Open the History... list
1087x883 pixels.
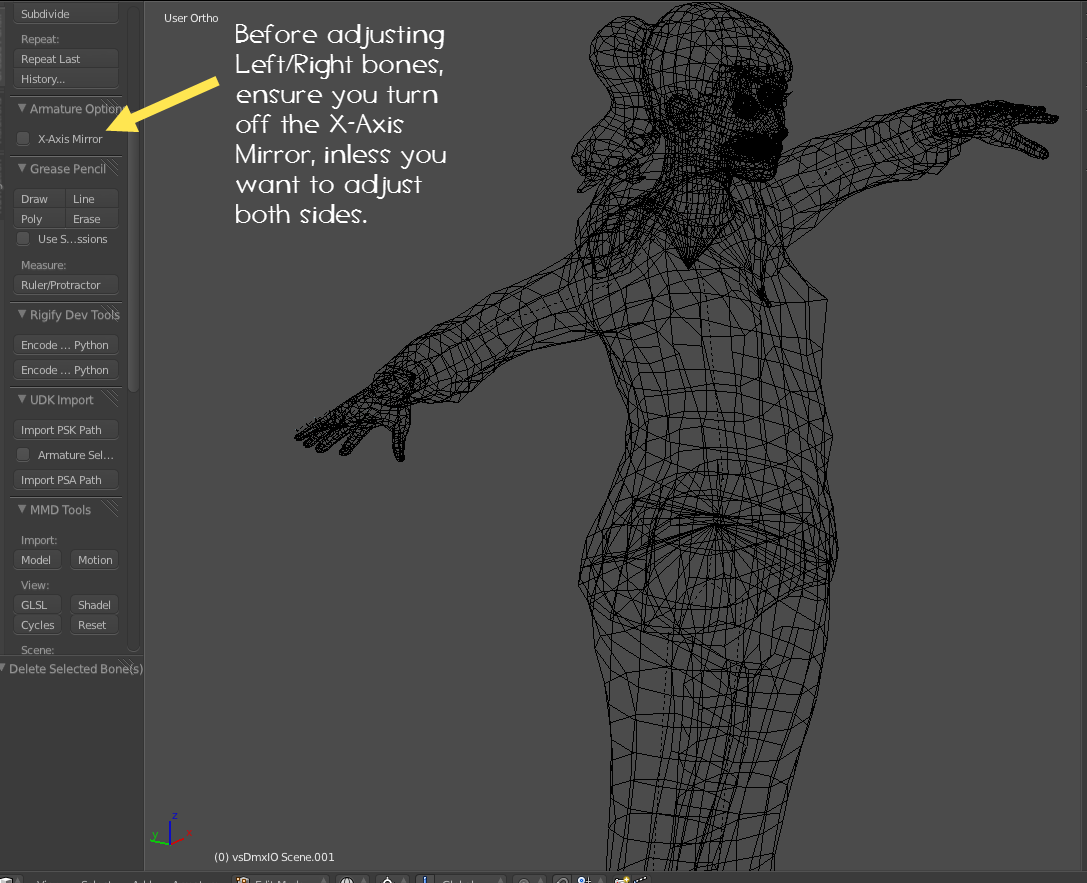[x=66, y=79]
